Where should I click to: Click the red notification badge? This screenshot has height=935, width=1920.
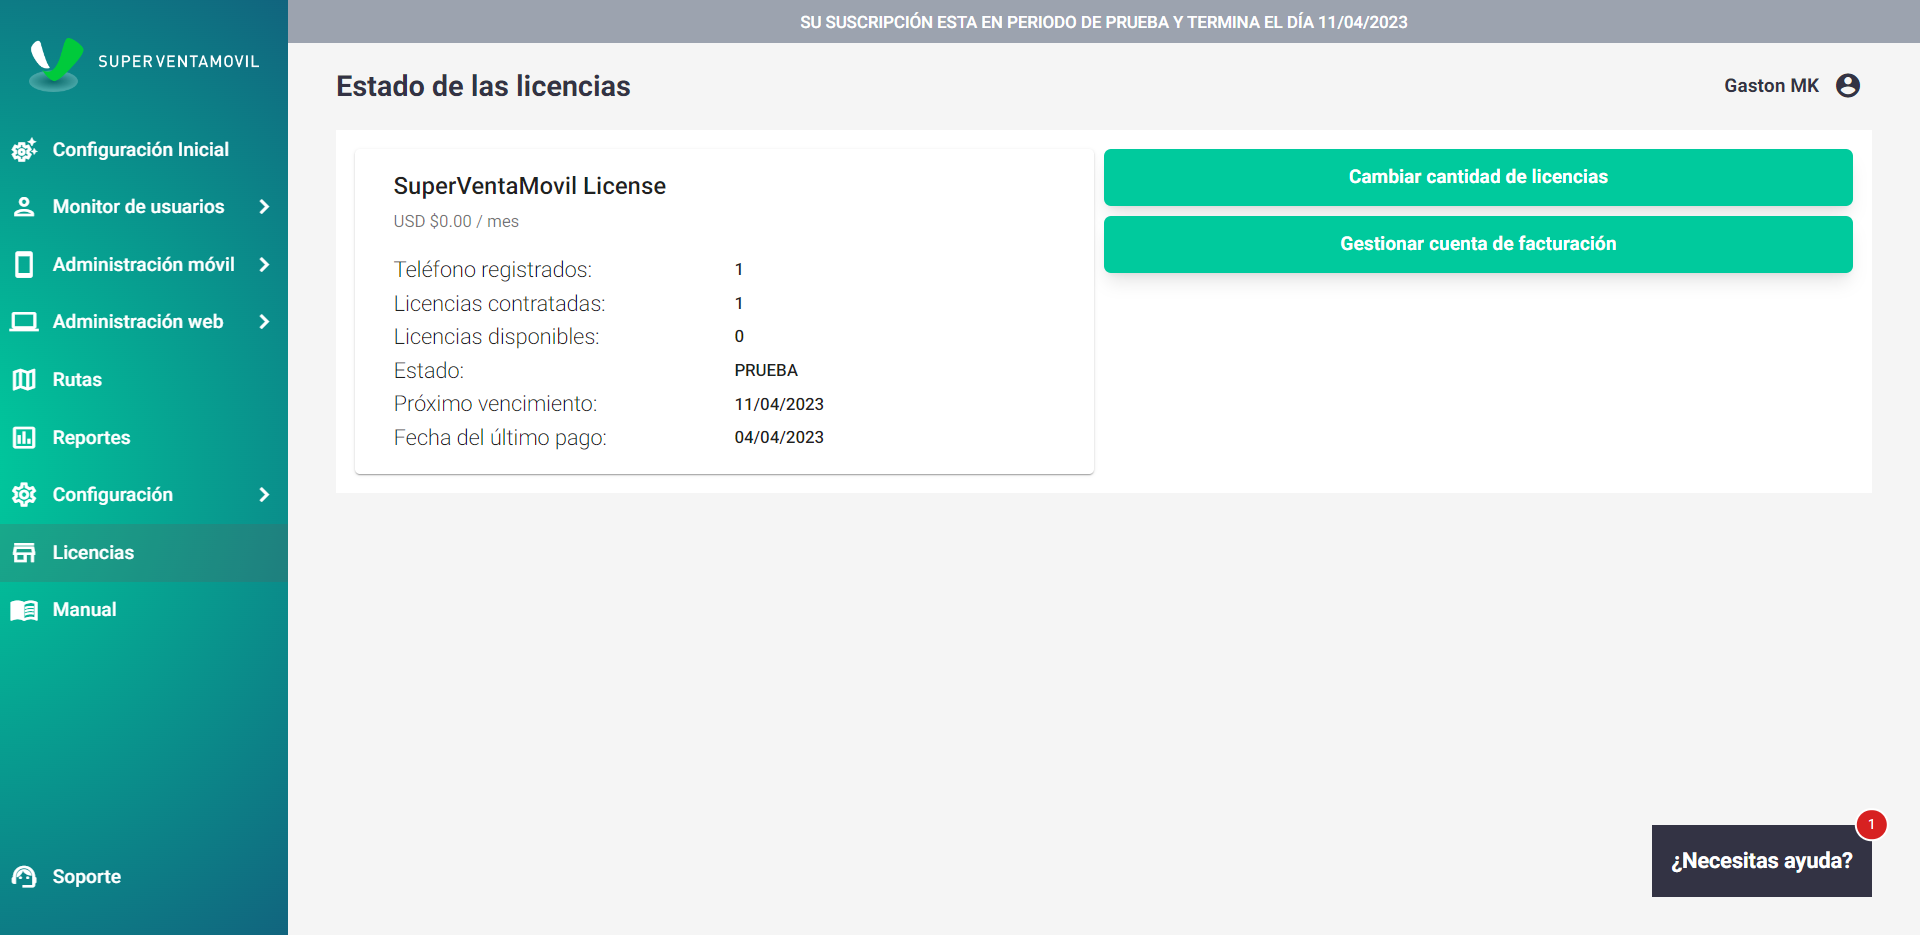[1871, 825]
